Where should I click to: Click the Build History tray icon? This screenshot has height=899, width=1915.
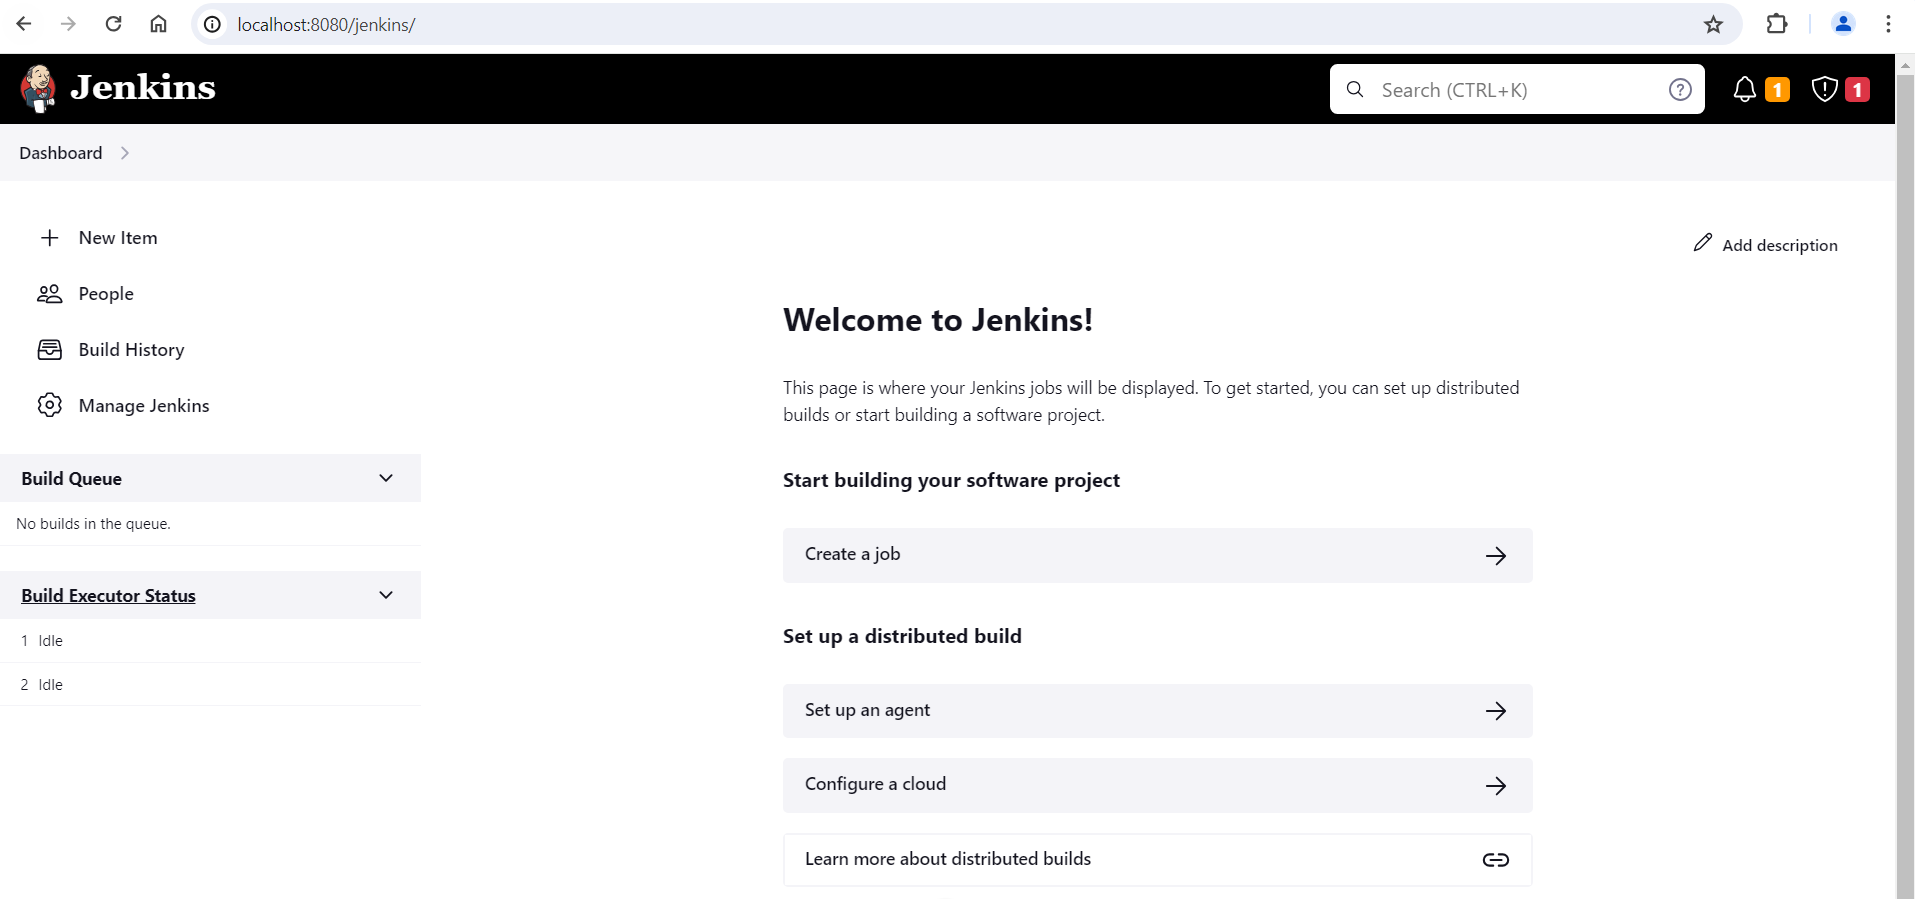click(50, 350)
